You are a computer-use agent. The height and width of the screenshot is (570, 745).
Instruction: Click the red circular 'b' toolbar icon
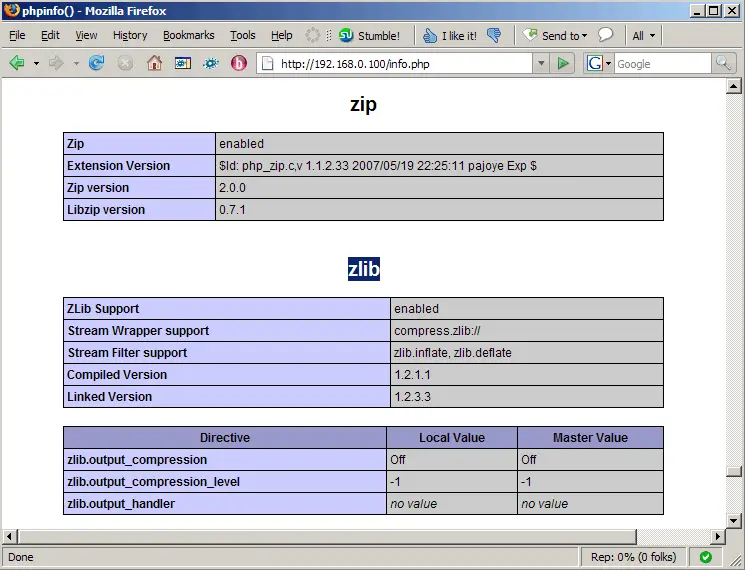(x=239, y=63)
